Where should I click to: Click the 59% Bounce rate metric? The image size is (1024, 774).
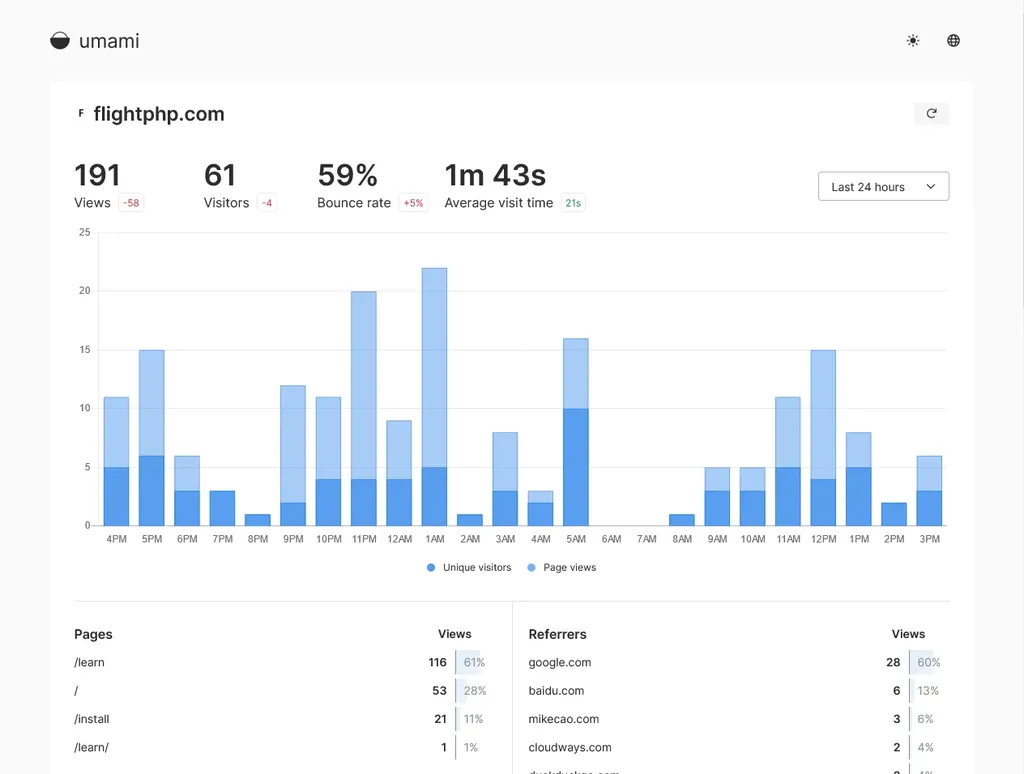[347, 175]
